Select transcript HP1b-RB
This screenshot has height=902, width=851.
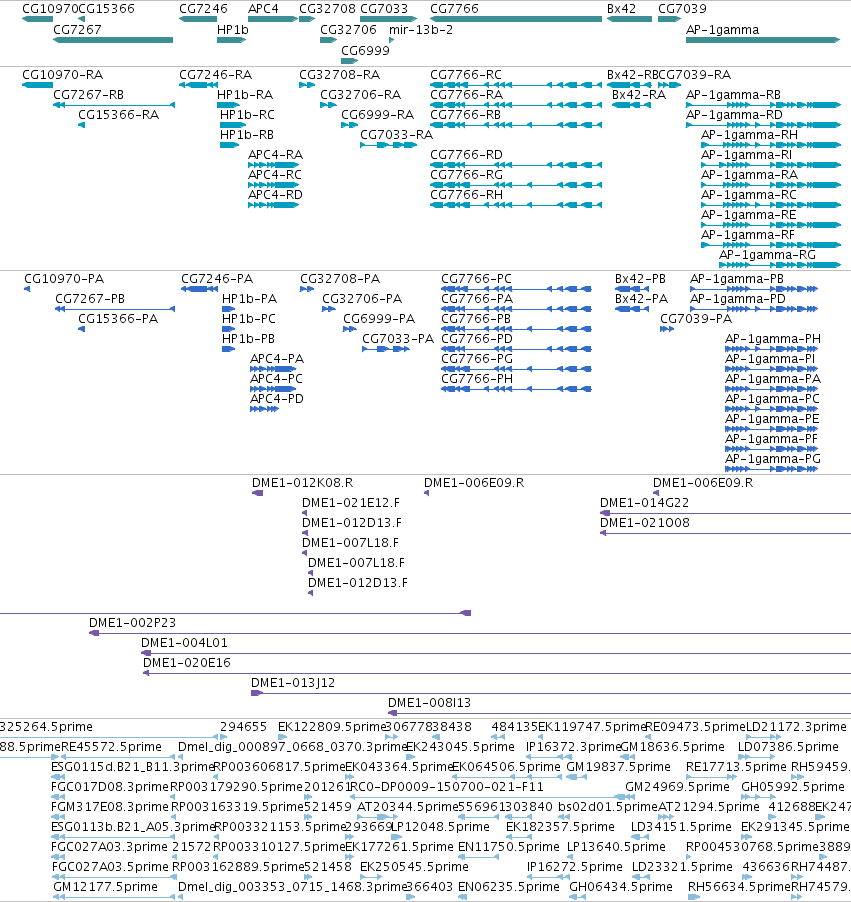coord(247,135)
